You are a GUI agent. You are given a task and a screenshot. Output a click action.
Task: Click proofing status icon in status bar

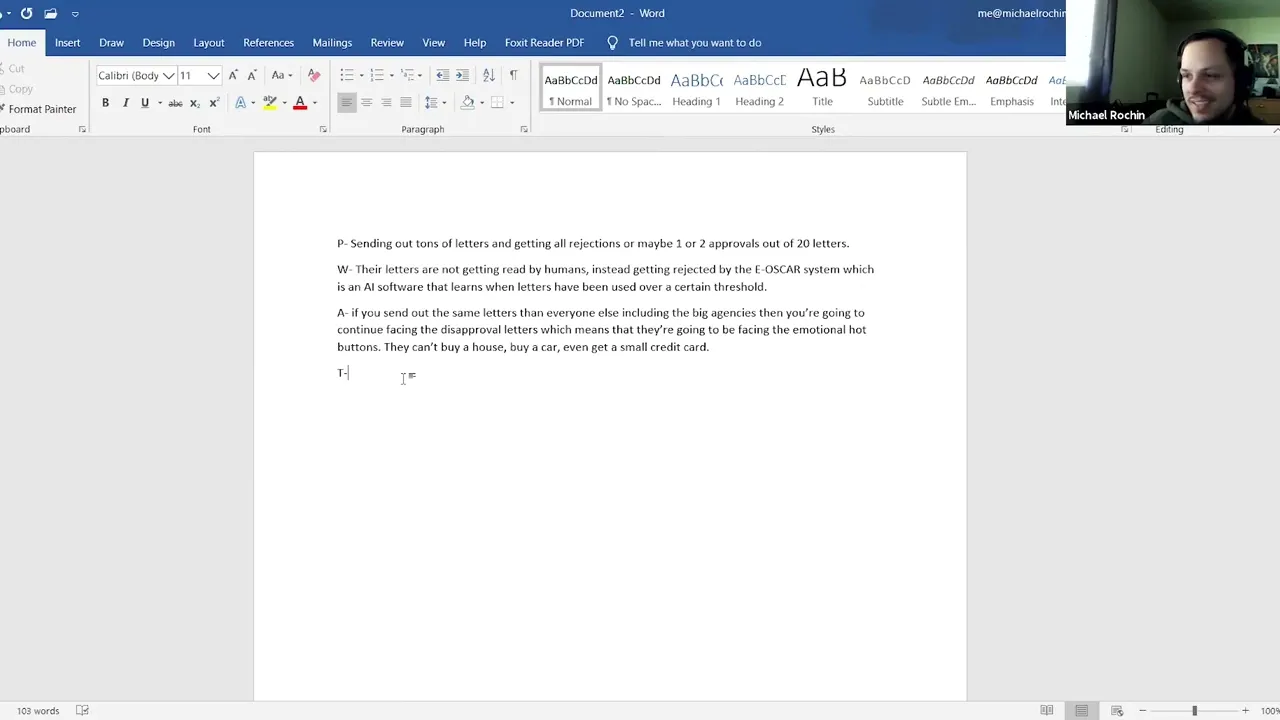point(82,711)
